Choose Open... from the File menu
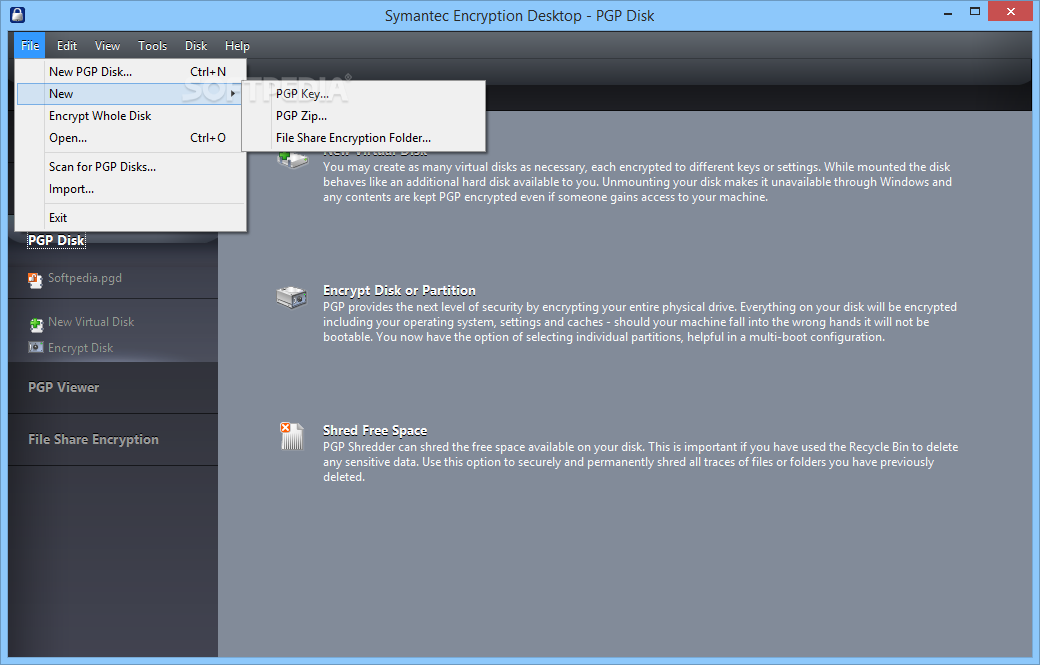 pyautogui.click(x=131, y=138)
